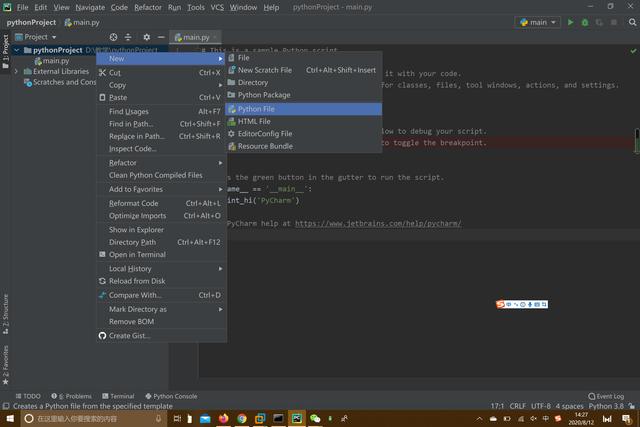Select Resource Bundle entry
The image size is (640, 427).
click(x=303, y=146)
